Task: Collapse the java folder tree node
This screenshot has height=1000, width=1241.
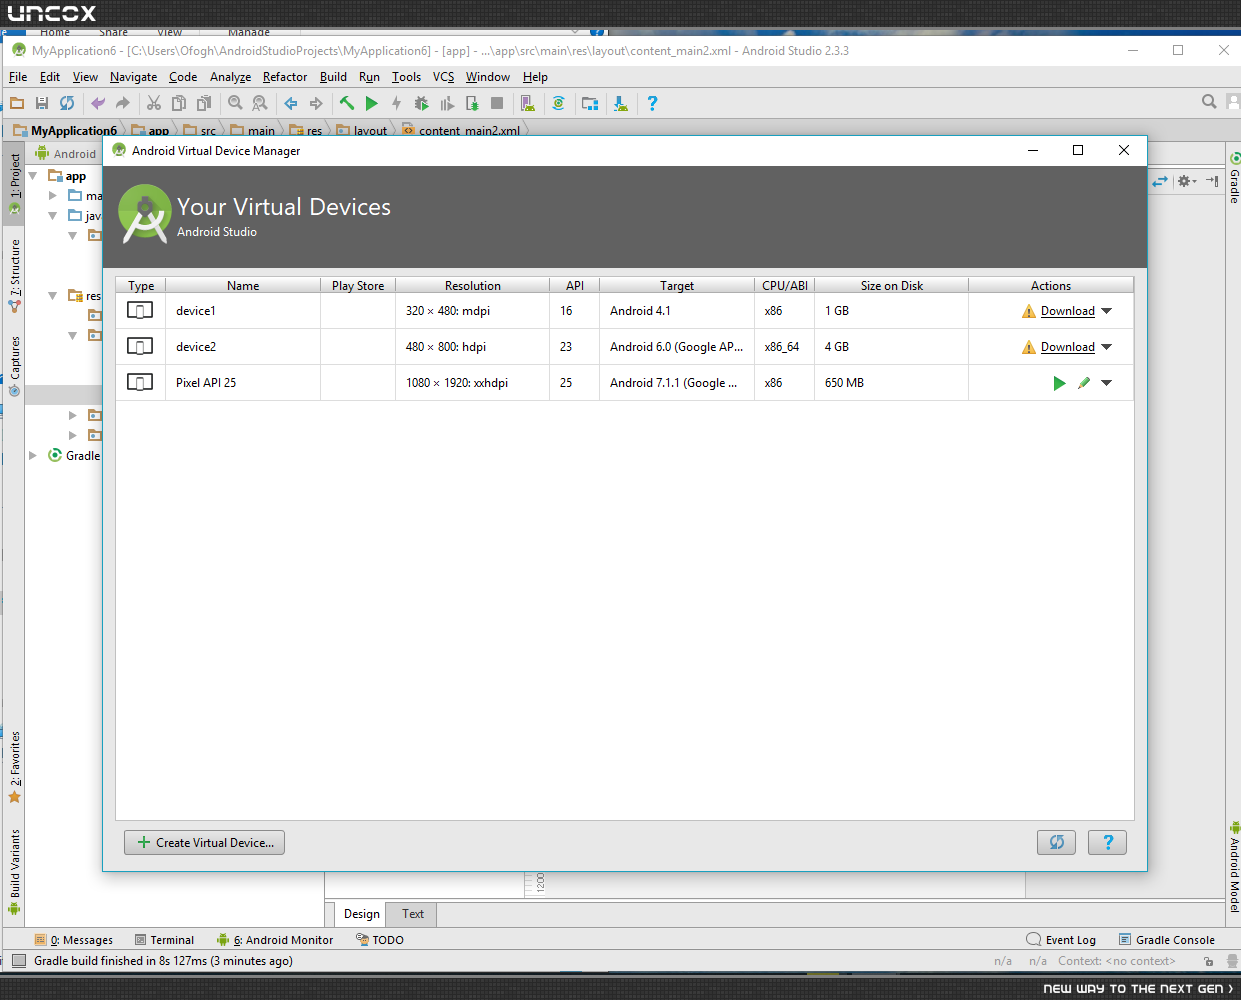Action: [x=53, y=216]
